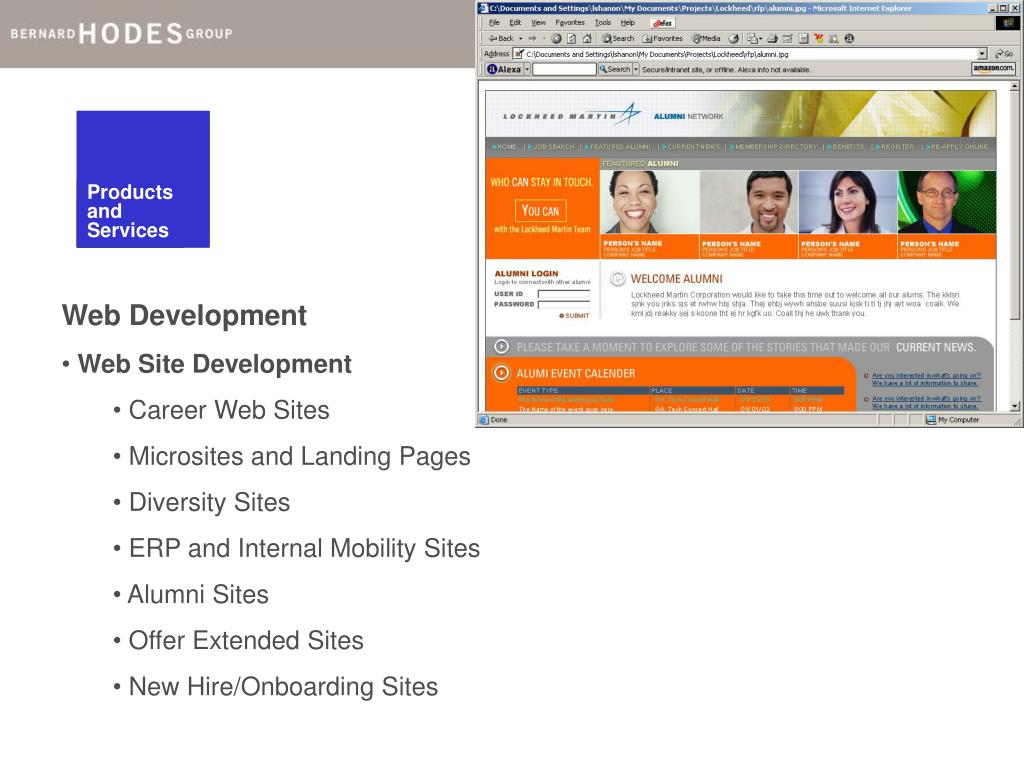This screenshot has height=768, width=1024.
Task: Open History with the clock globe icon
Action: coord(733,39)
